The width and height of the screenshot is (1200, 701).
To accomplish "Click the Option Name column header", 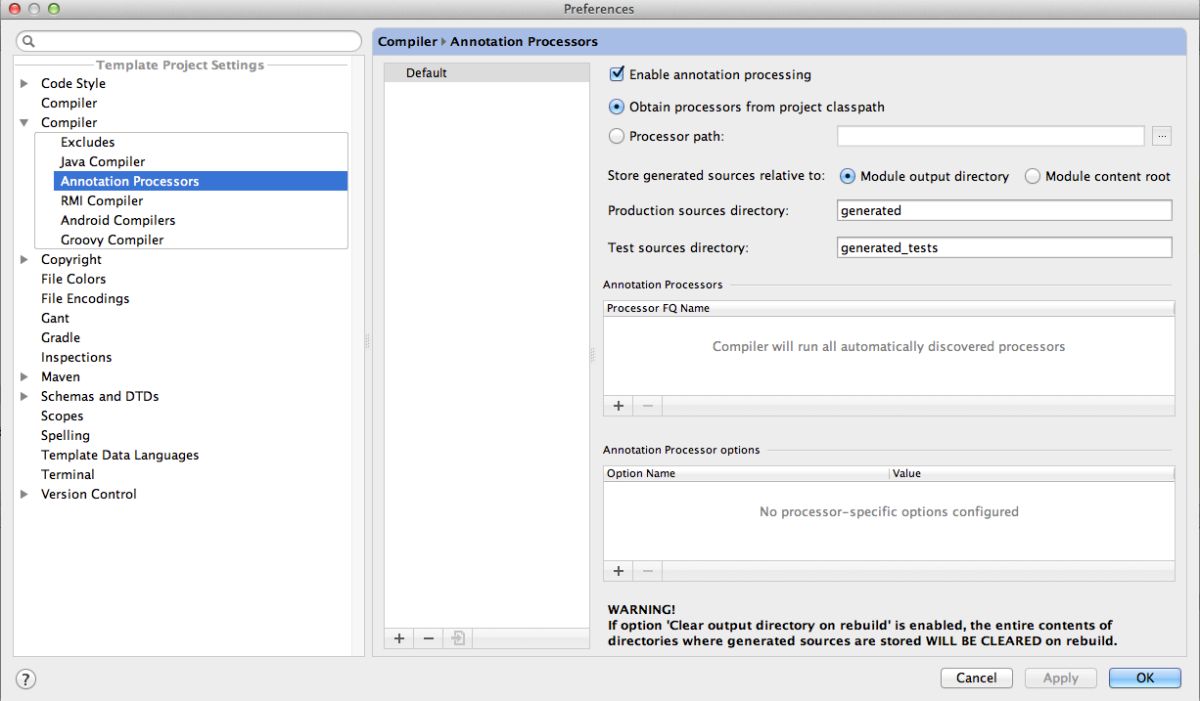I will tap(746, 473).
